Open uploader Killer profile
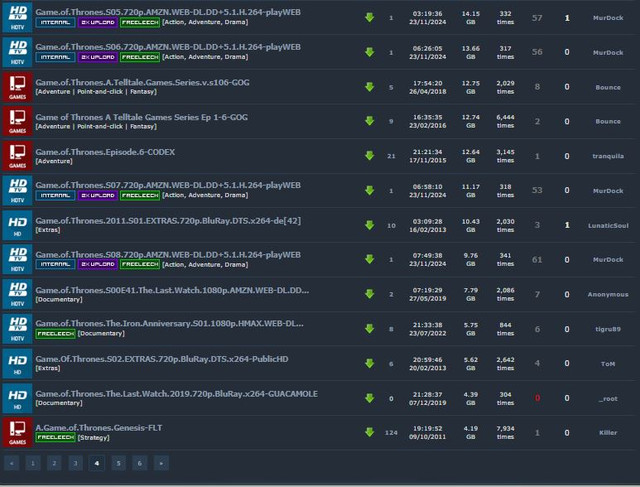This screenshot has width=640, height=487. (608, 433)
